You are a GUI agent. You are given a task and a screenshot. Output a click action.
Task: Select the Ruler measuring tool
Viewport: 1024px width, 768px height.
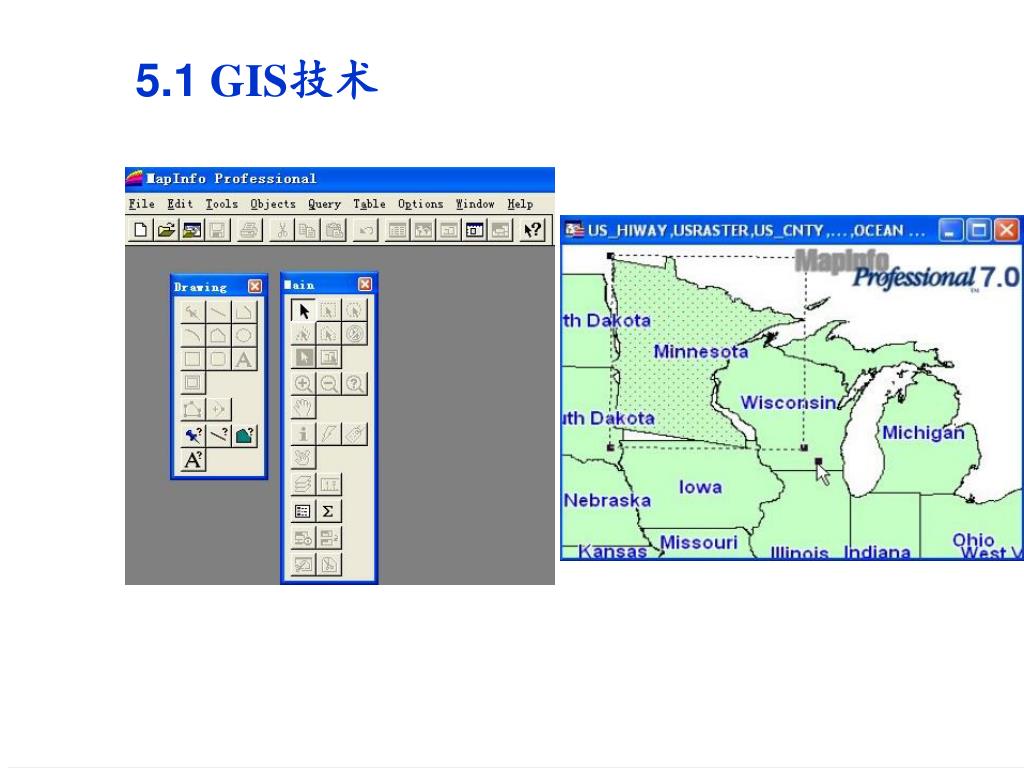(328, 484)
